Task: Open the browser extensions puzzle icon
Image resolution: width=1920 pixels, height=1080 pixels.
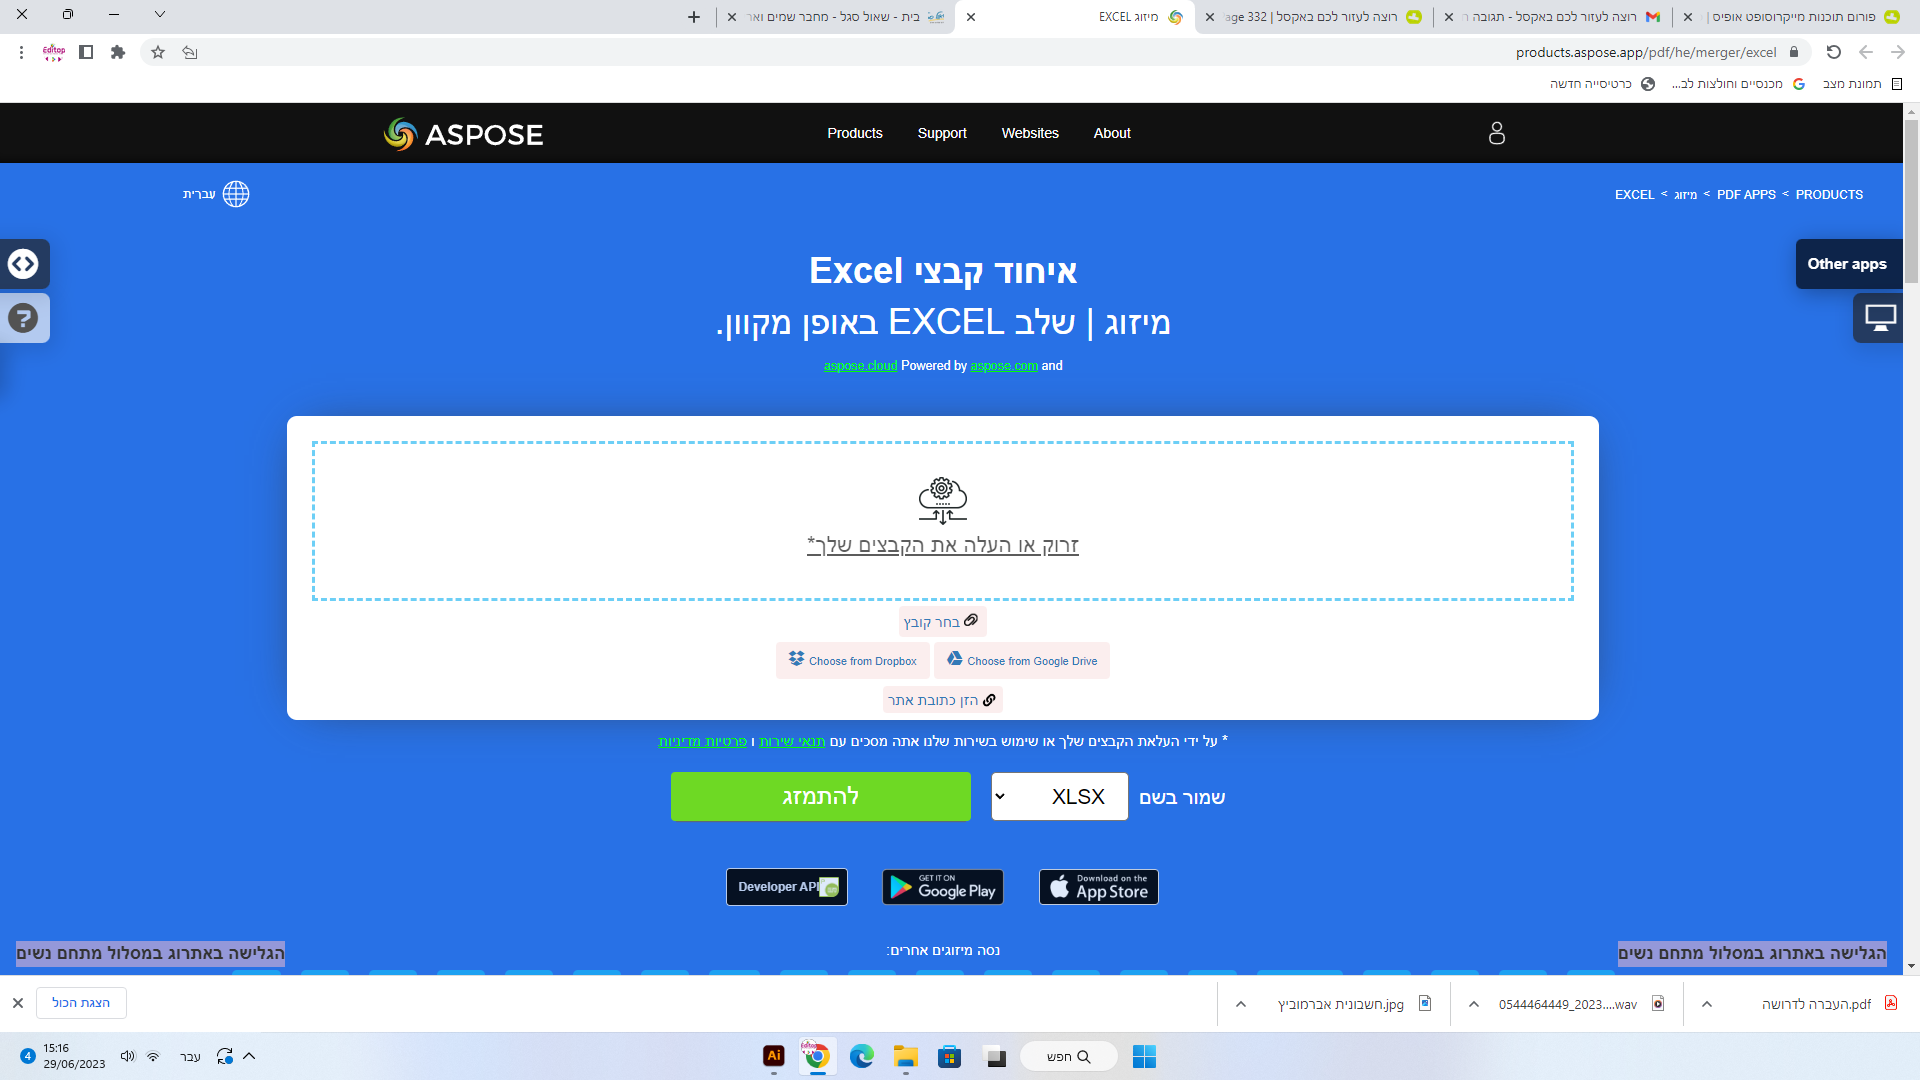Action: pyautogui.click(x=118, y=52)
